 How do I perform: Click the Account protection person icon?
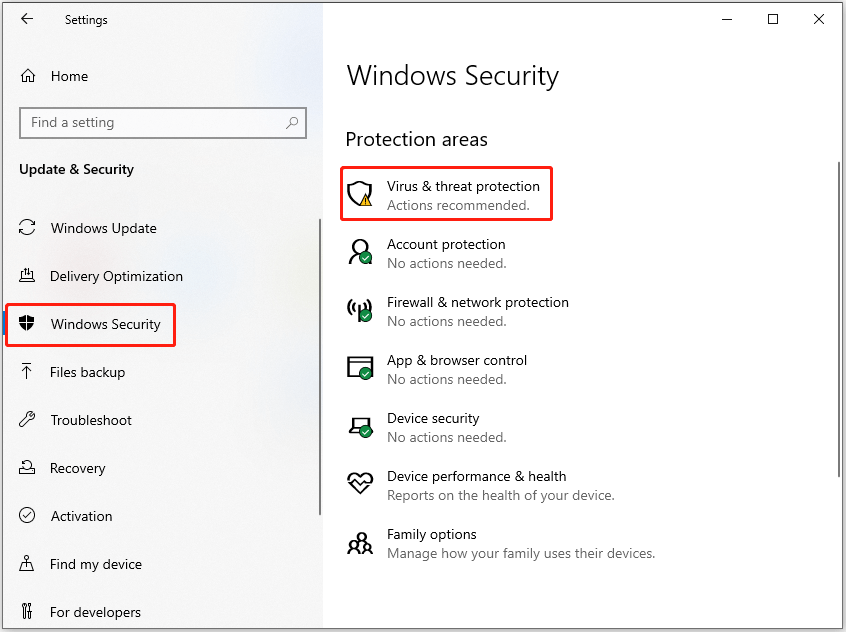(359, 252)
